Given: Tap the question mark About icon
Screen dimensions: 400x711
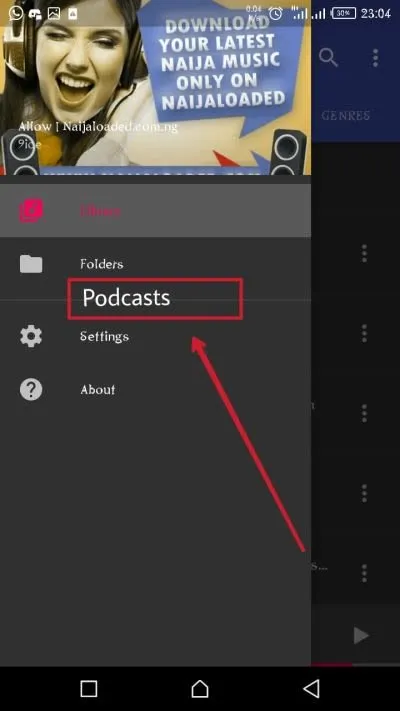Looking at the screenshot, I should pyautogui.click(x=31, y=390).
